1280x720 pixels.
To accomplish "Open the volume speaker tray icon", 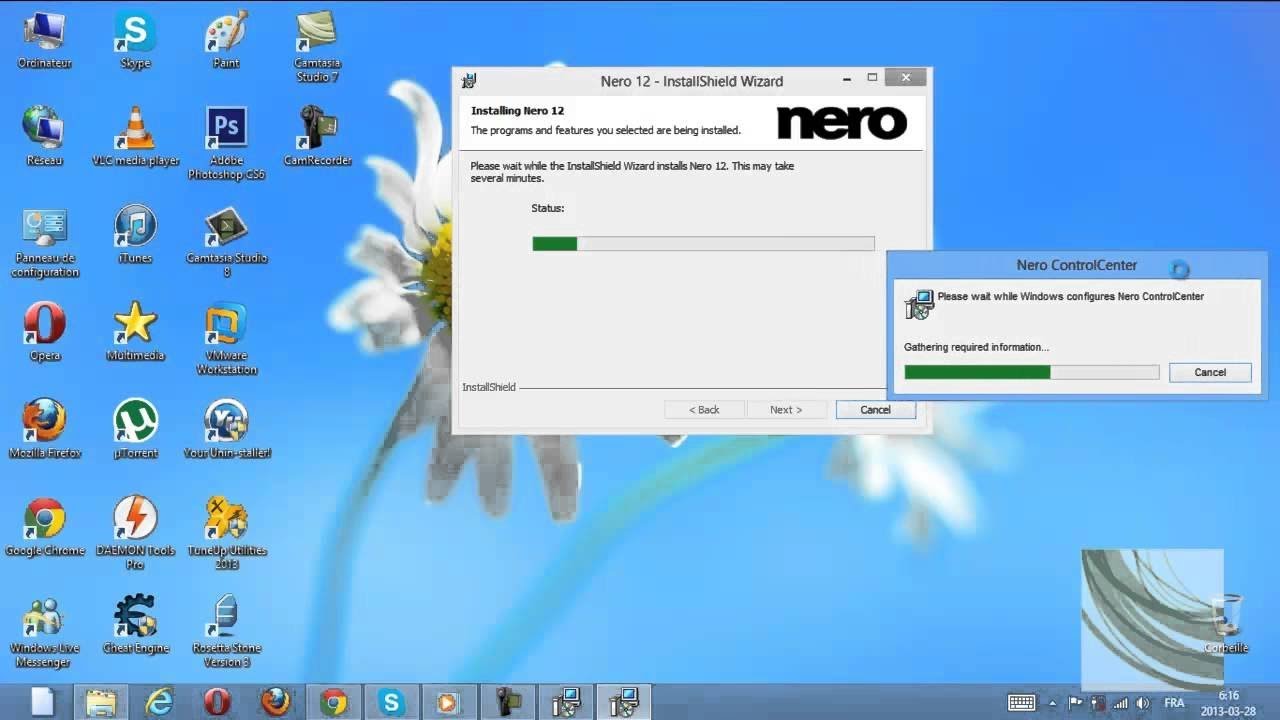I will pyautogui.click(x=1142, y=703).
